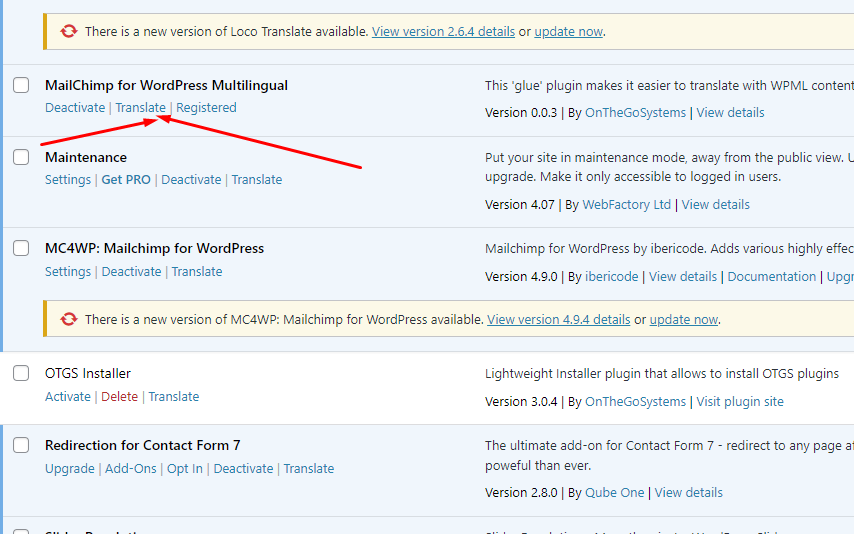Click Visit plugin site for OTGS Installer

(740, 402)
